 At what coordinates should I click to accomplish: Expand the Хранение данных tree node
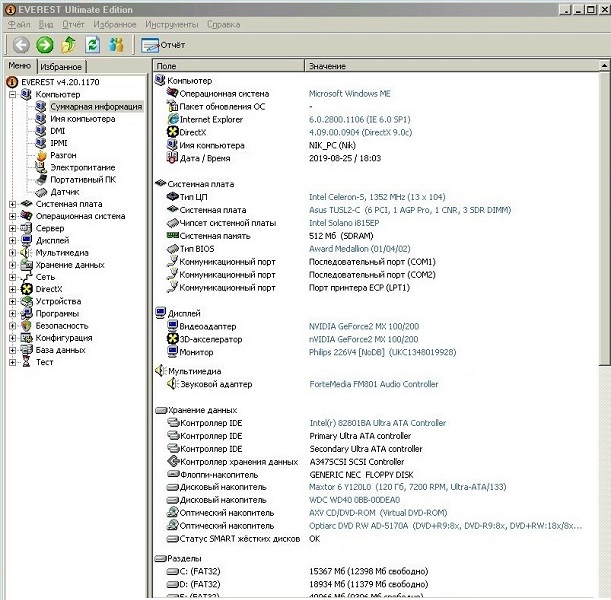(x=12, y=265)
